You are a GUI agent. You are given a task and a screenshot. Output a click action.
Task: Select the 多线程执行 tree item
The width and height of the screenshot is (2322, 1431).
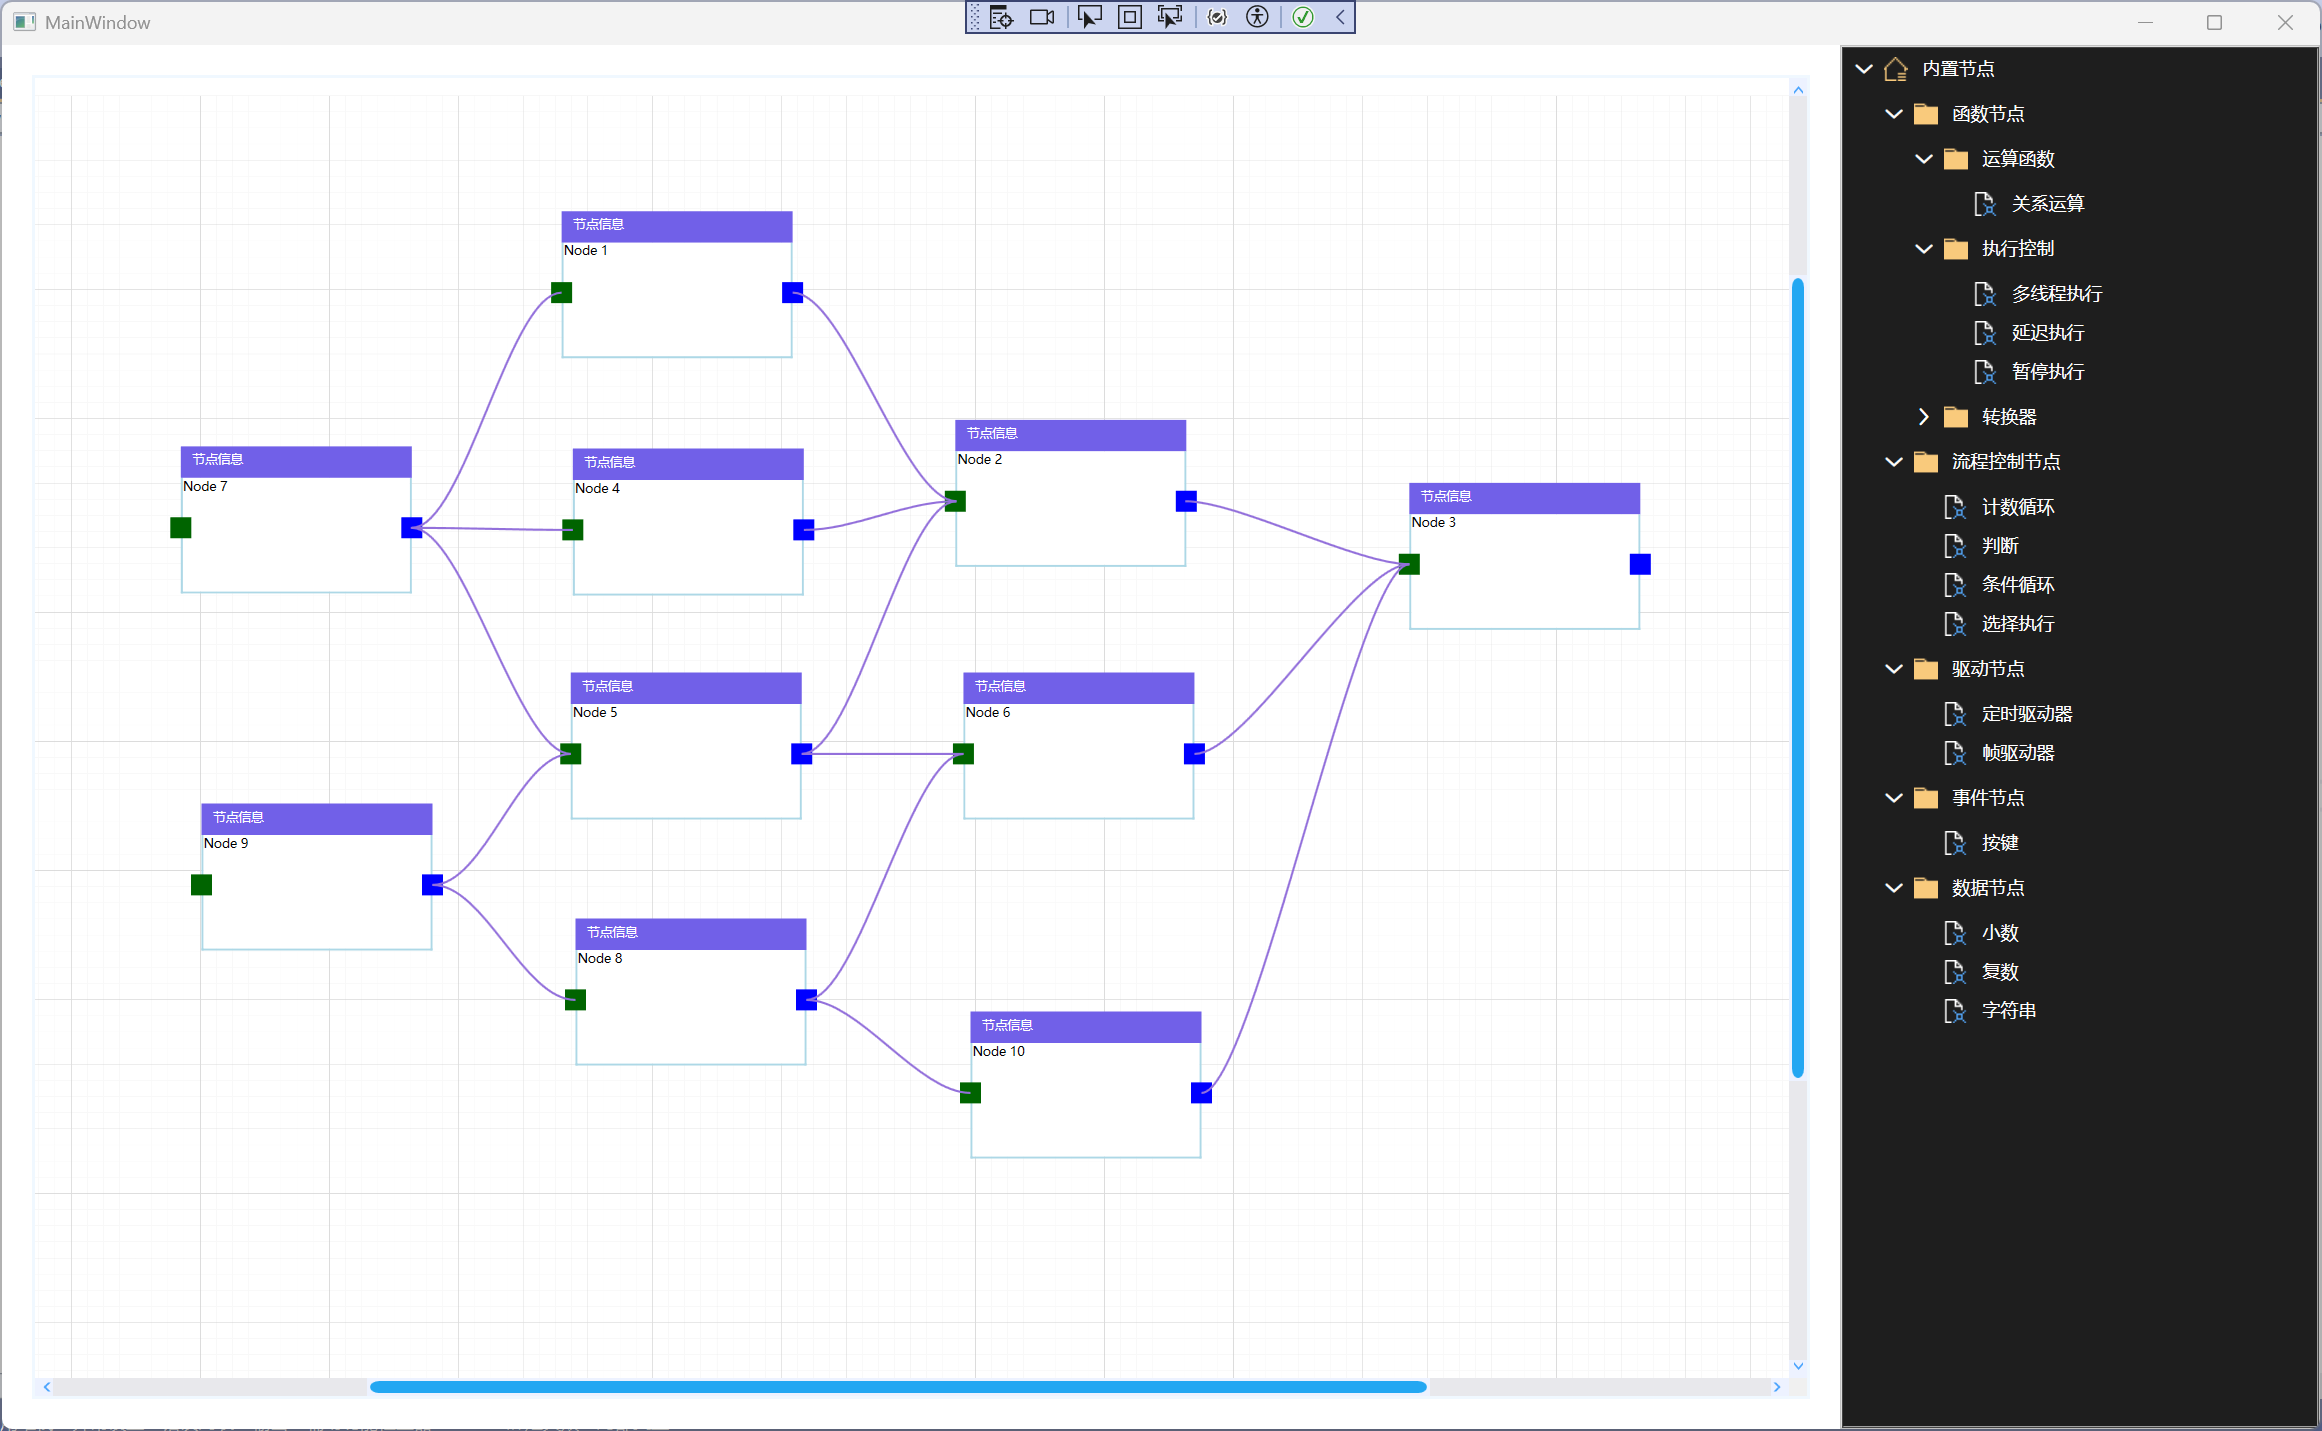click(2056, 294)
